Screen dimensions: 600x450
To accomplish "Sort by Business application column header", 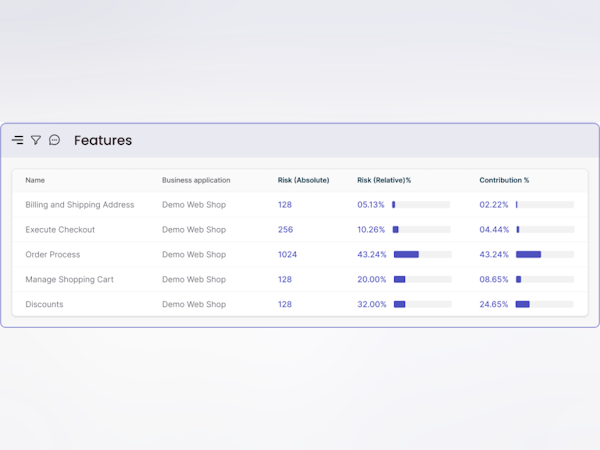I will click(196, 180).
